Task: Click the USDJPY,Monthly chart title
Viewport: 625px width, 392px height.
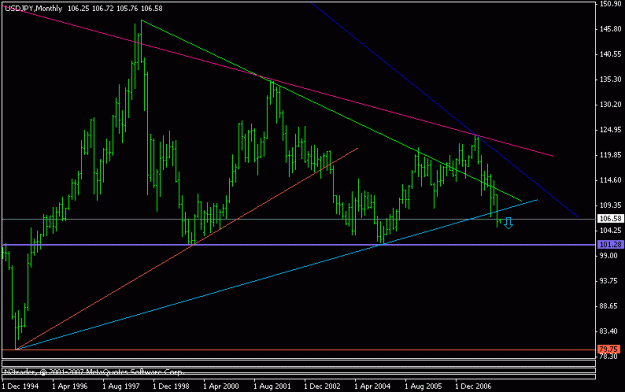Action: coord(33,8)
